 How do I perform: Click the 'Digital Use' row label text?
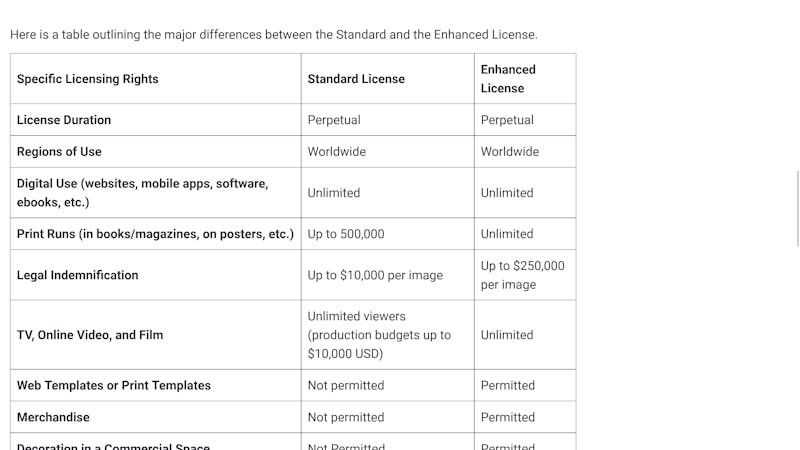tap(142, 193)
